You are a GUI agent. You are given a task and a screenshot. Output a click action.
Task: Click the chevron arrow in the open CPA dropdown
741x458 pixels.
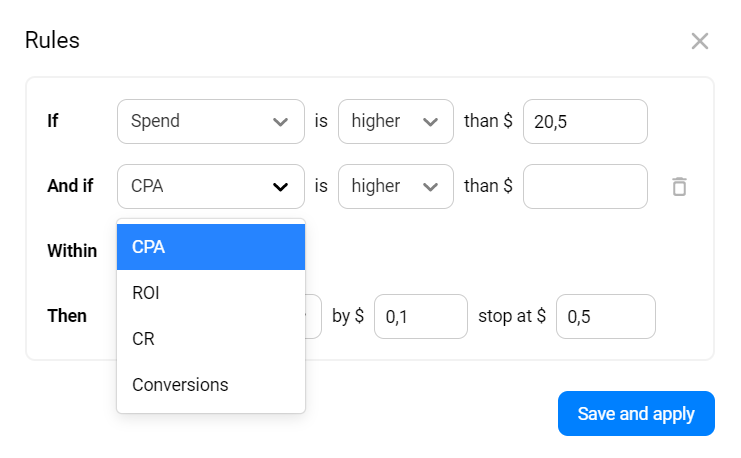(x=280, y=187)
